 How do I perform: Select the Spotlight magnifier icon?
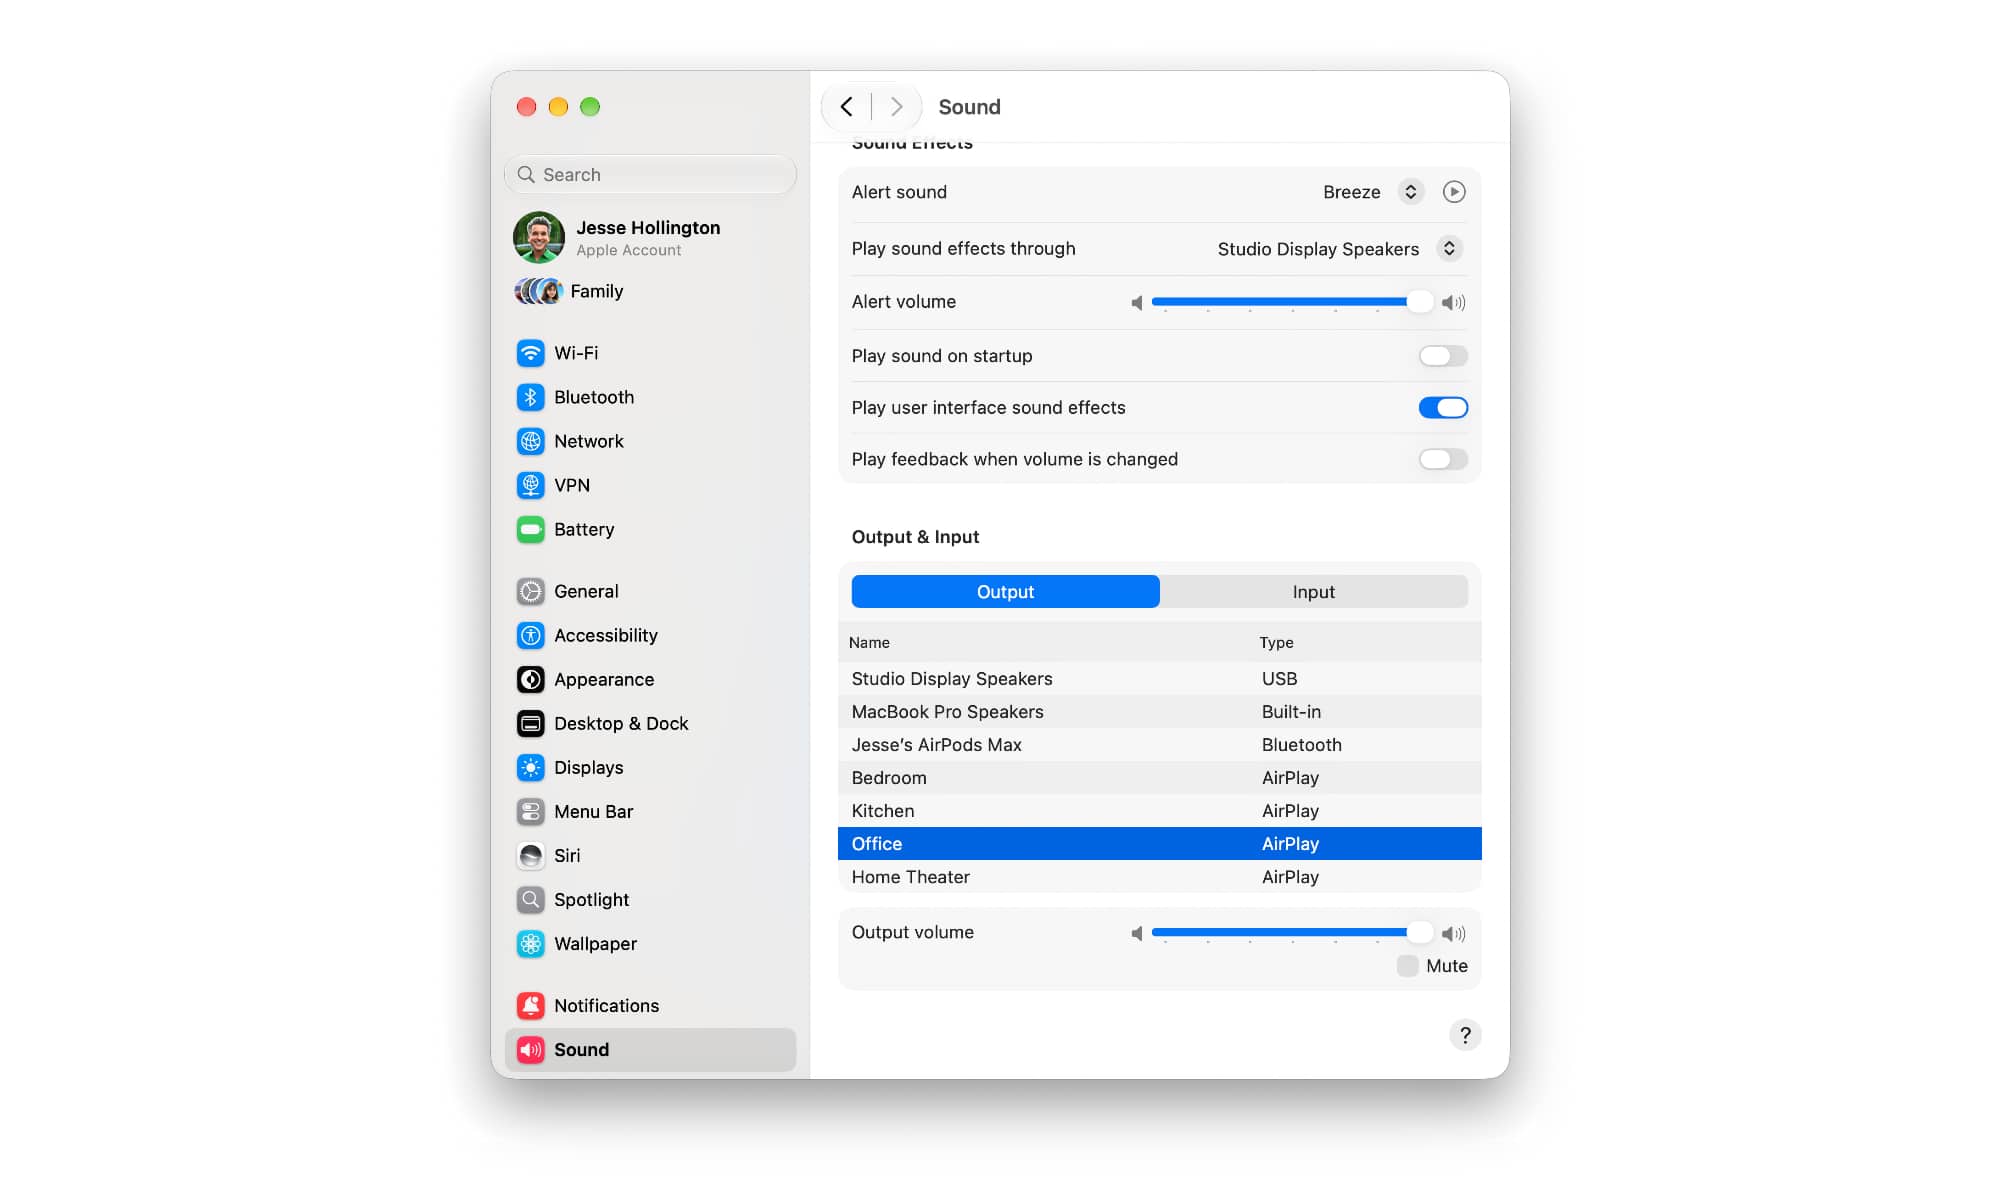pyautogui.click(x=530, y=899)
